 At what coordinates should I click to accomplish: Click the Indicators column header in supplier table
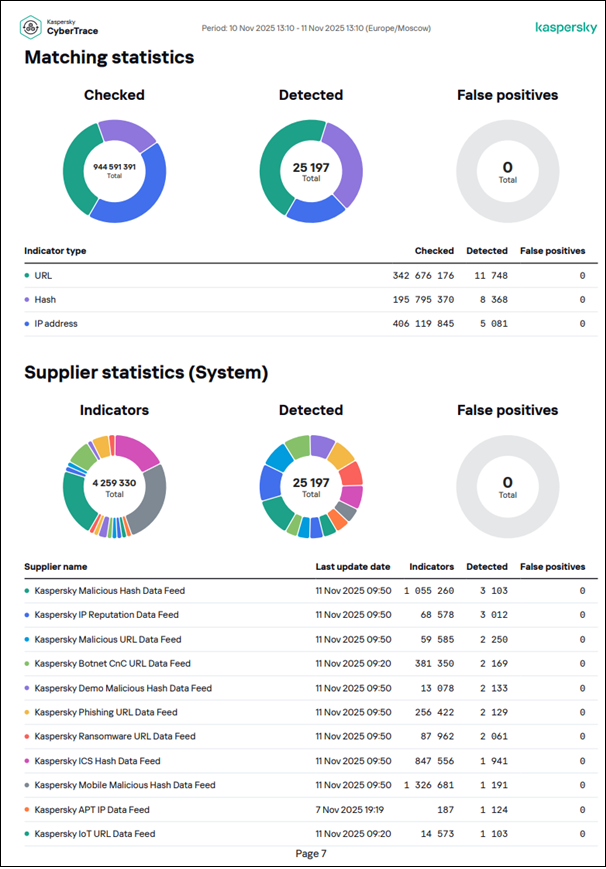[431, 567]
